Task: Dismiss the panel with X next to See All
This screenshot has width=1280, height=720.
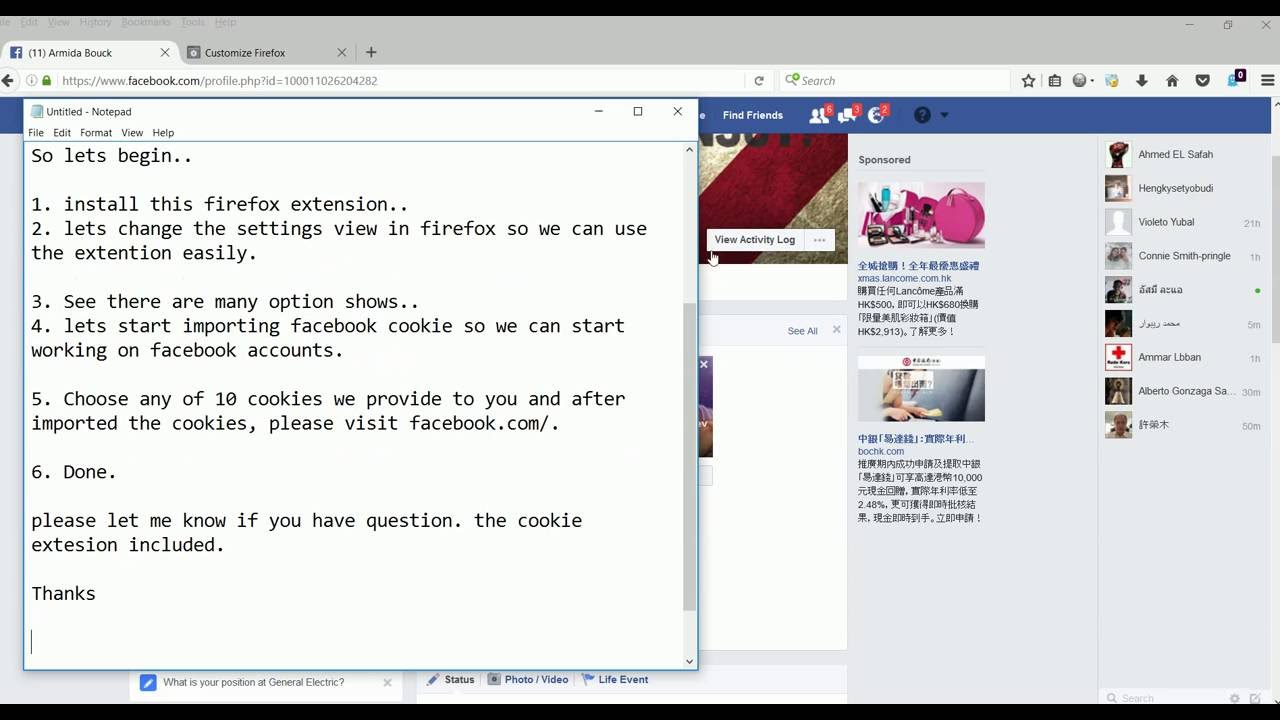Action: [837, 330]
